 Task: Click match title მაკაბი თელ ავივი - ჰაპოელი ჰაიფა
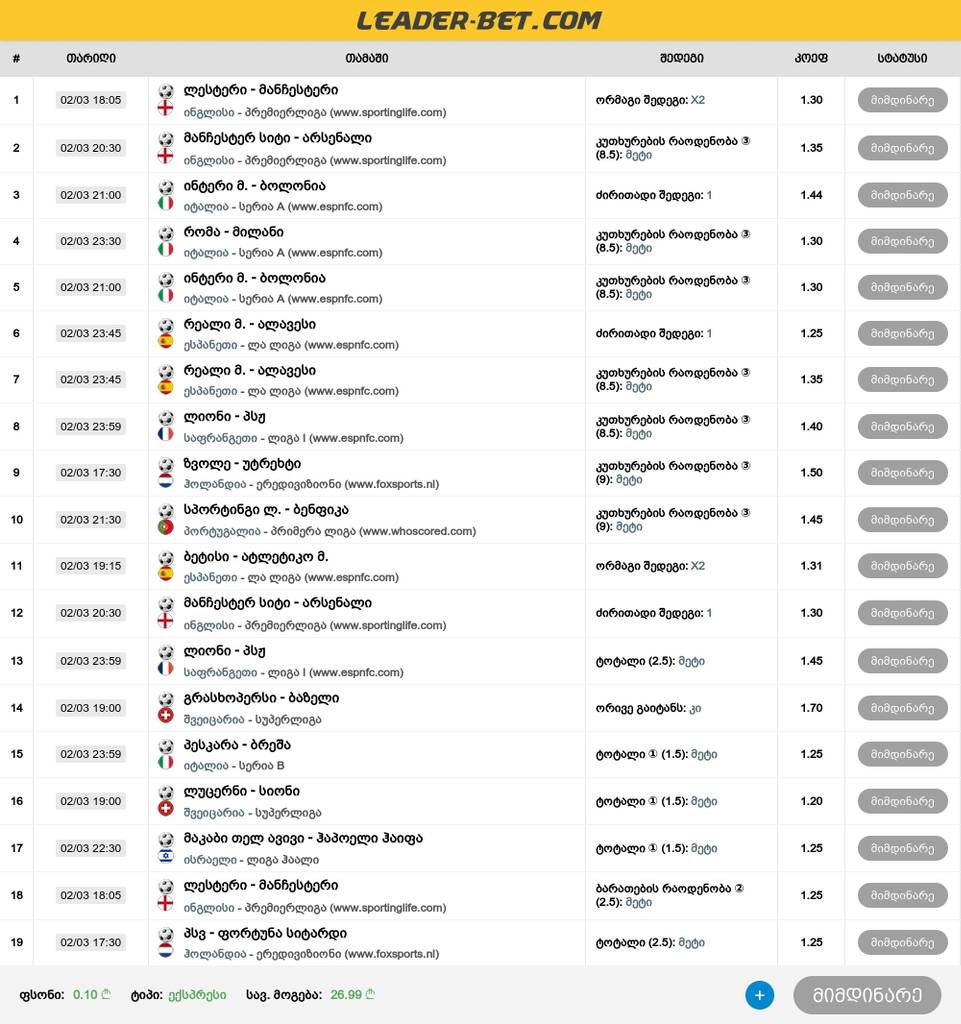tap(303, 838)
